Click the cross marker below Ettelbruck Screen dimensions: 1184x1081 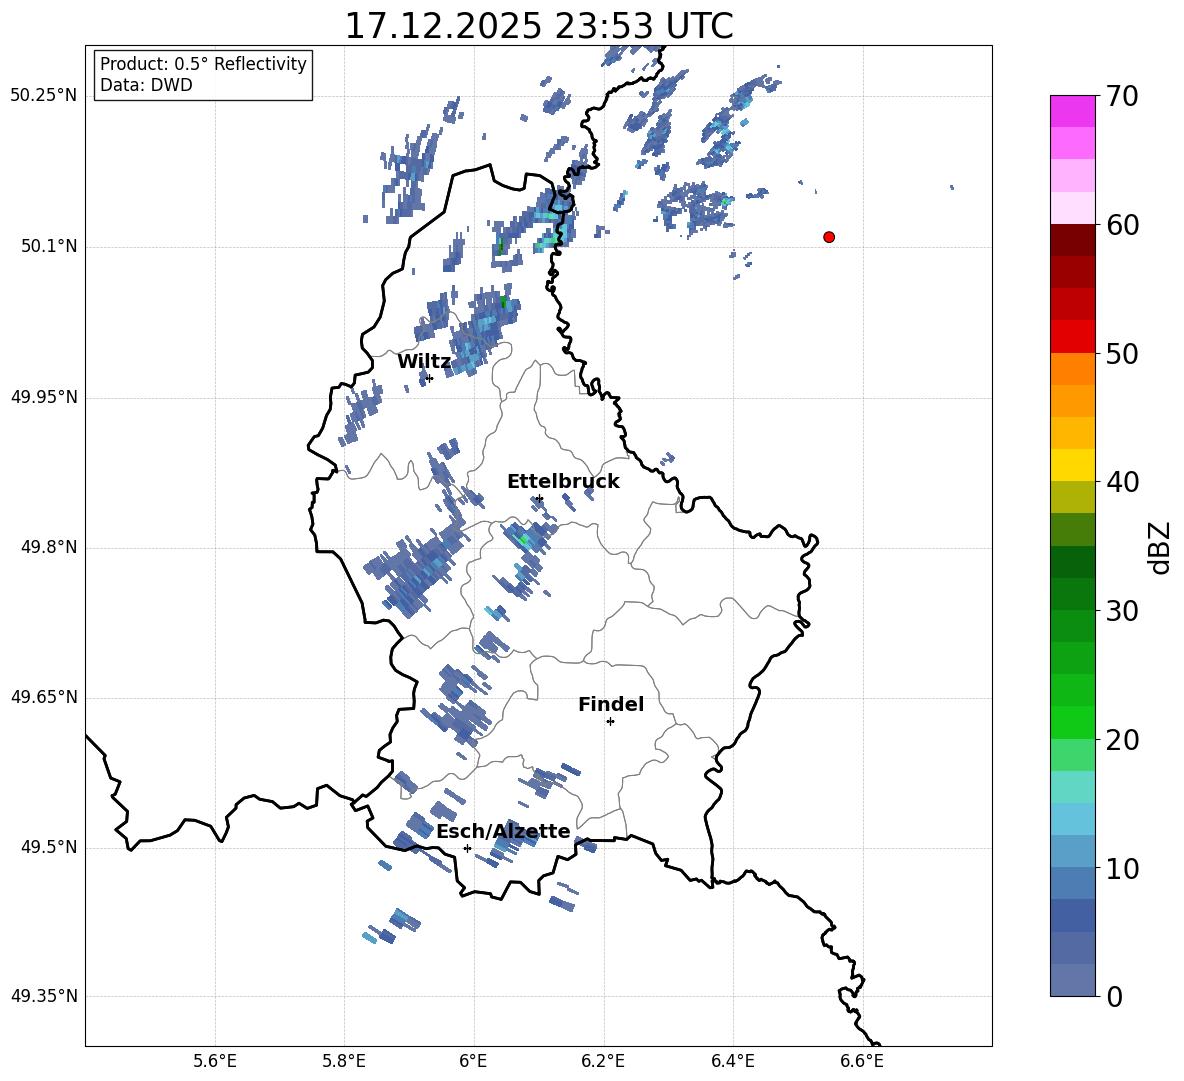(538, 498)
